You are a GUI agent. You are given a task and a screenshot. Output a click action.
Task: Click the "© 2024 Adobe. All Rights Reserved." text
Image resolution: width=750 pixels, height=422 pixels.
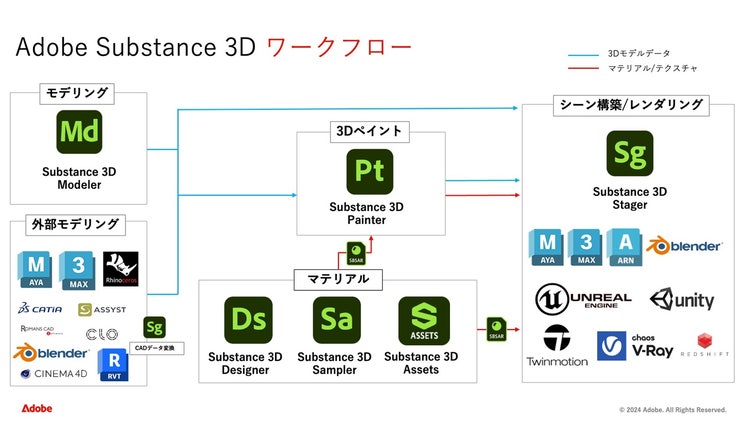point(673,410)
